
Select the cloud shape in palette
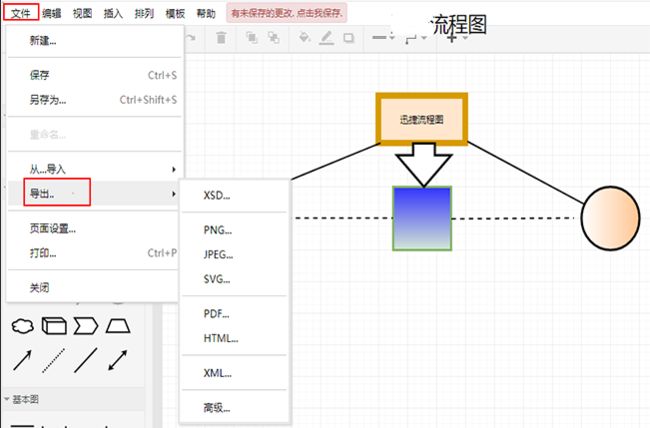click(22, 326)
